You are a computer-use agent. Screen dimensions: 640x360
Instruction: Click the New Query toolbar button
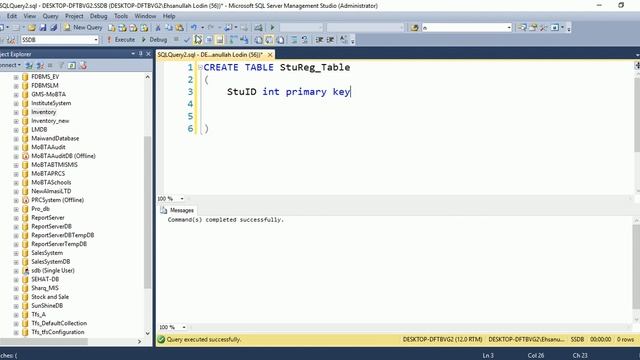83,27
